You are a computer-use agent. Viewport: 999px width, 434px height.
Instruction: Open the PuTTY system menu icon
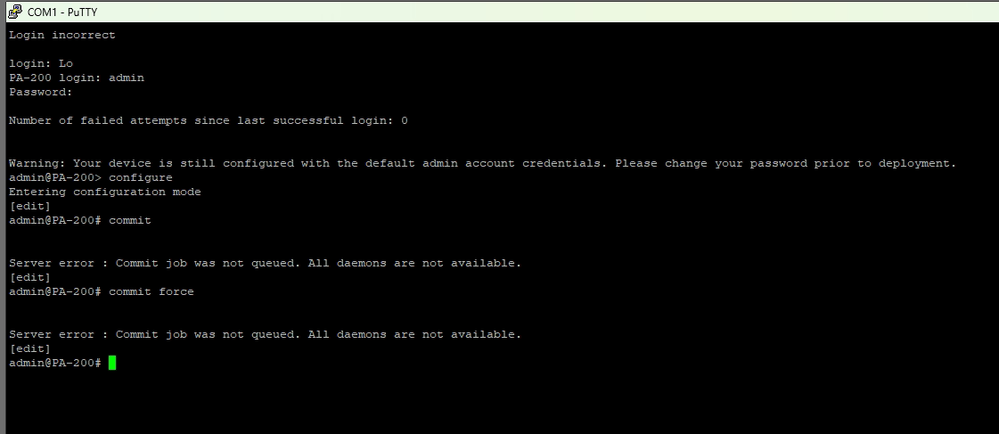coord(15,12)
